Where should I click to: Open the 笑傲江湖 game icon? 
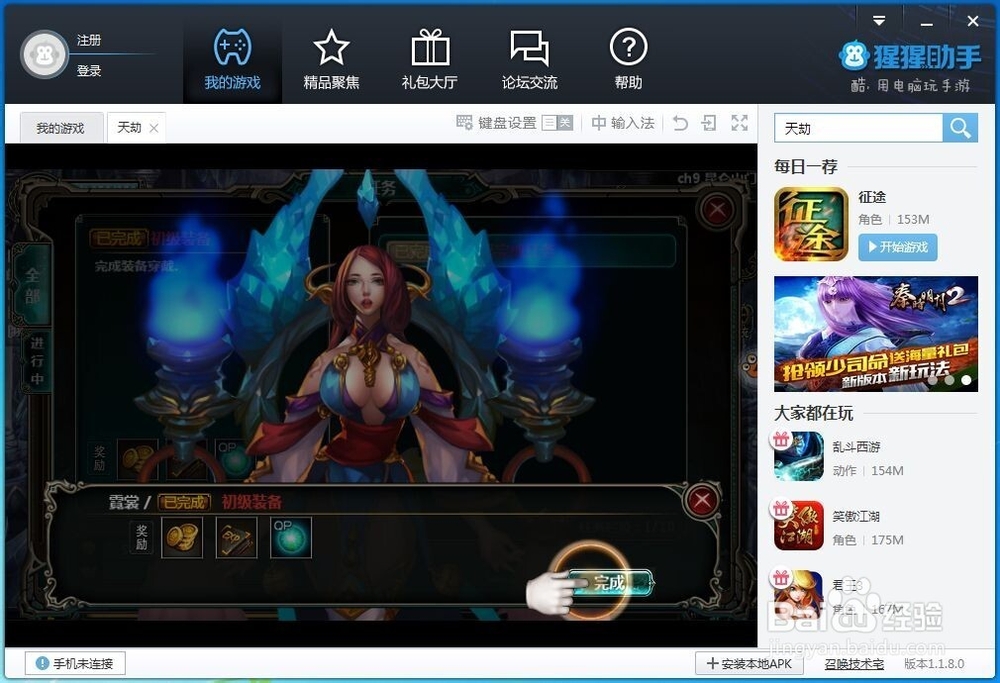coord(799,525)
